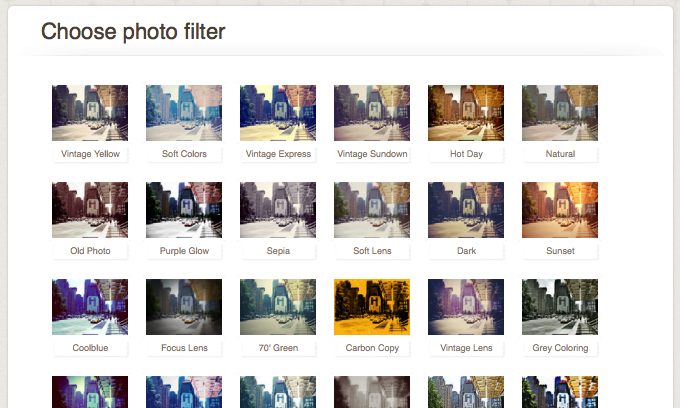Click the Soft Lens label
This screenshot has height=408, width=680.
tap(372, 251)
